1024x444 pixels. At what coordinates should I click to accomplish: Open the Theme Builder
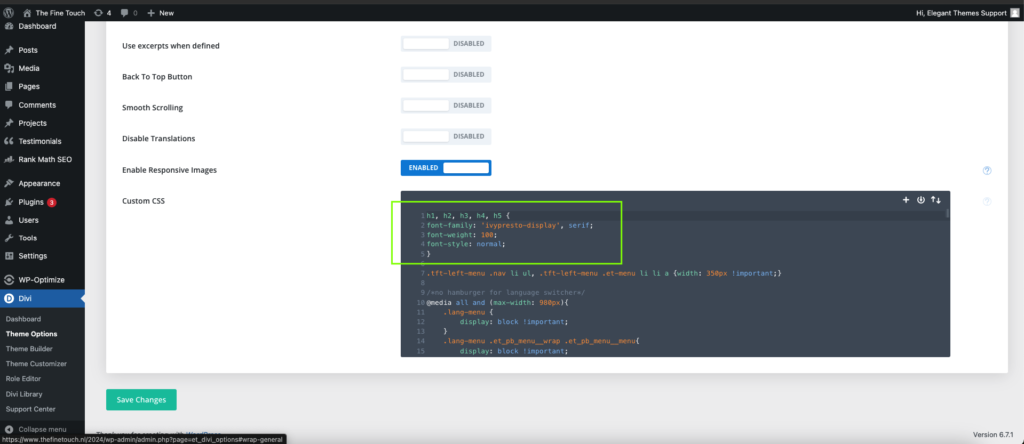point(29,349)
